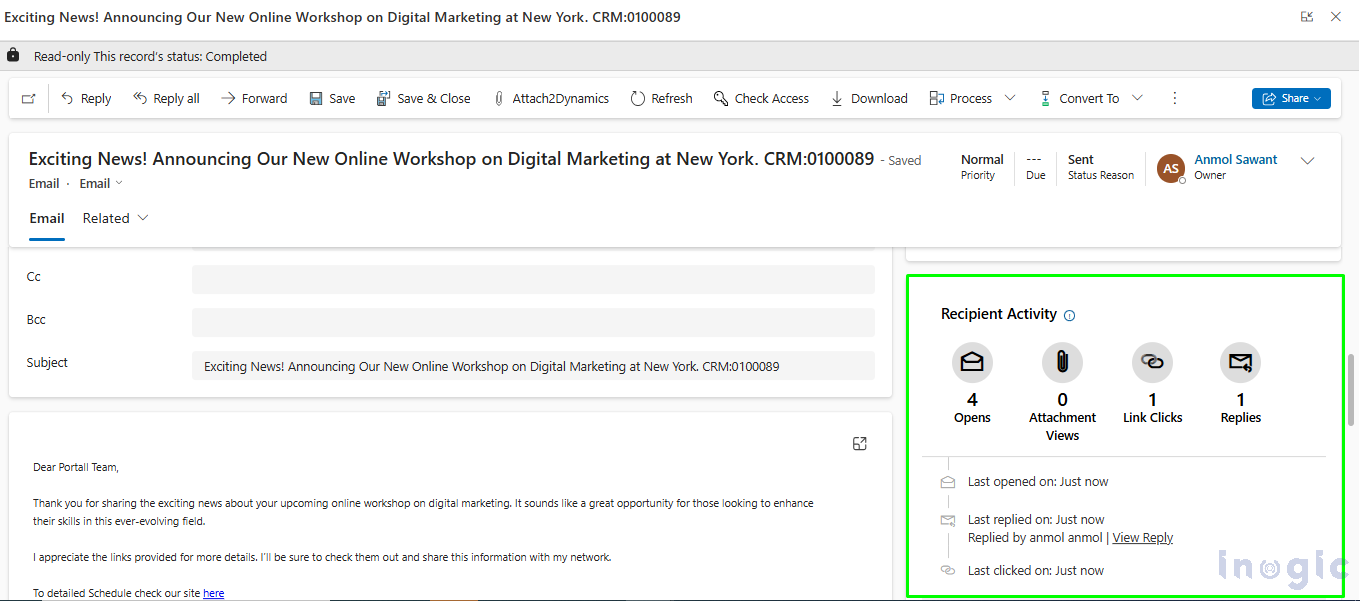Open more commands overflow menu
This screenshot has height=601, width=1360.
1175,98
